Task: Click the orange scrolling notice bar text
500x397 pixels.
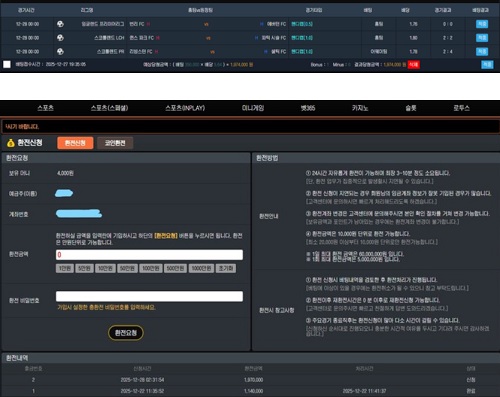Action: tap(22, 127)
